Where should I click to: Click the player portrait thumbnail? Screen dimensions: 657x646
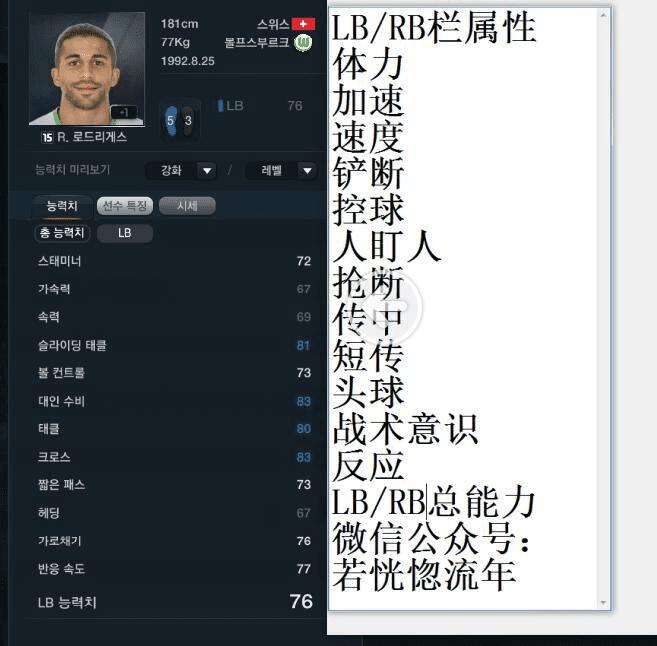click(87, 69)
